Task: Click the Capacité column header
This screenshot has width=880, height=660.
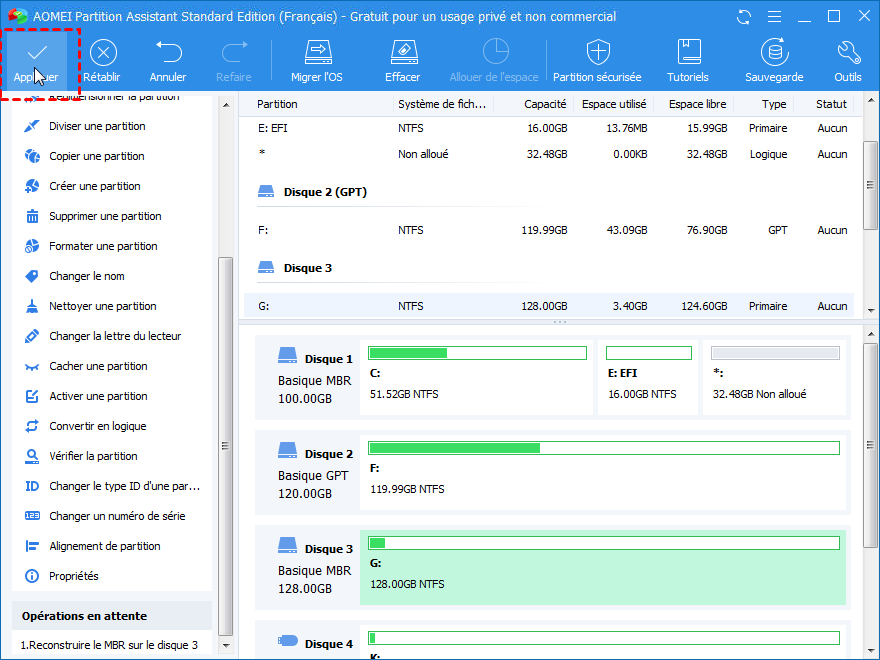Action: (545, 104)
